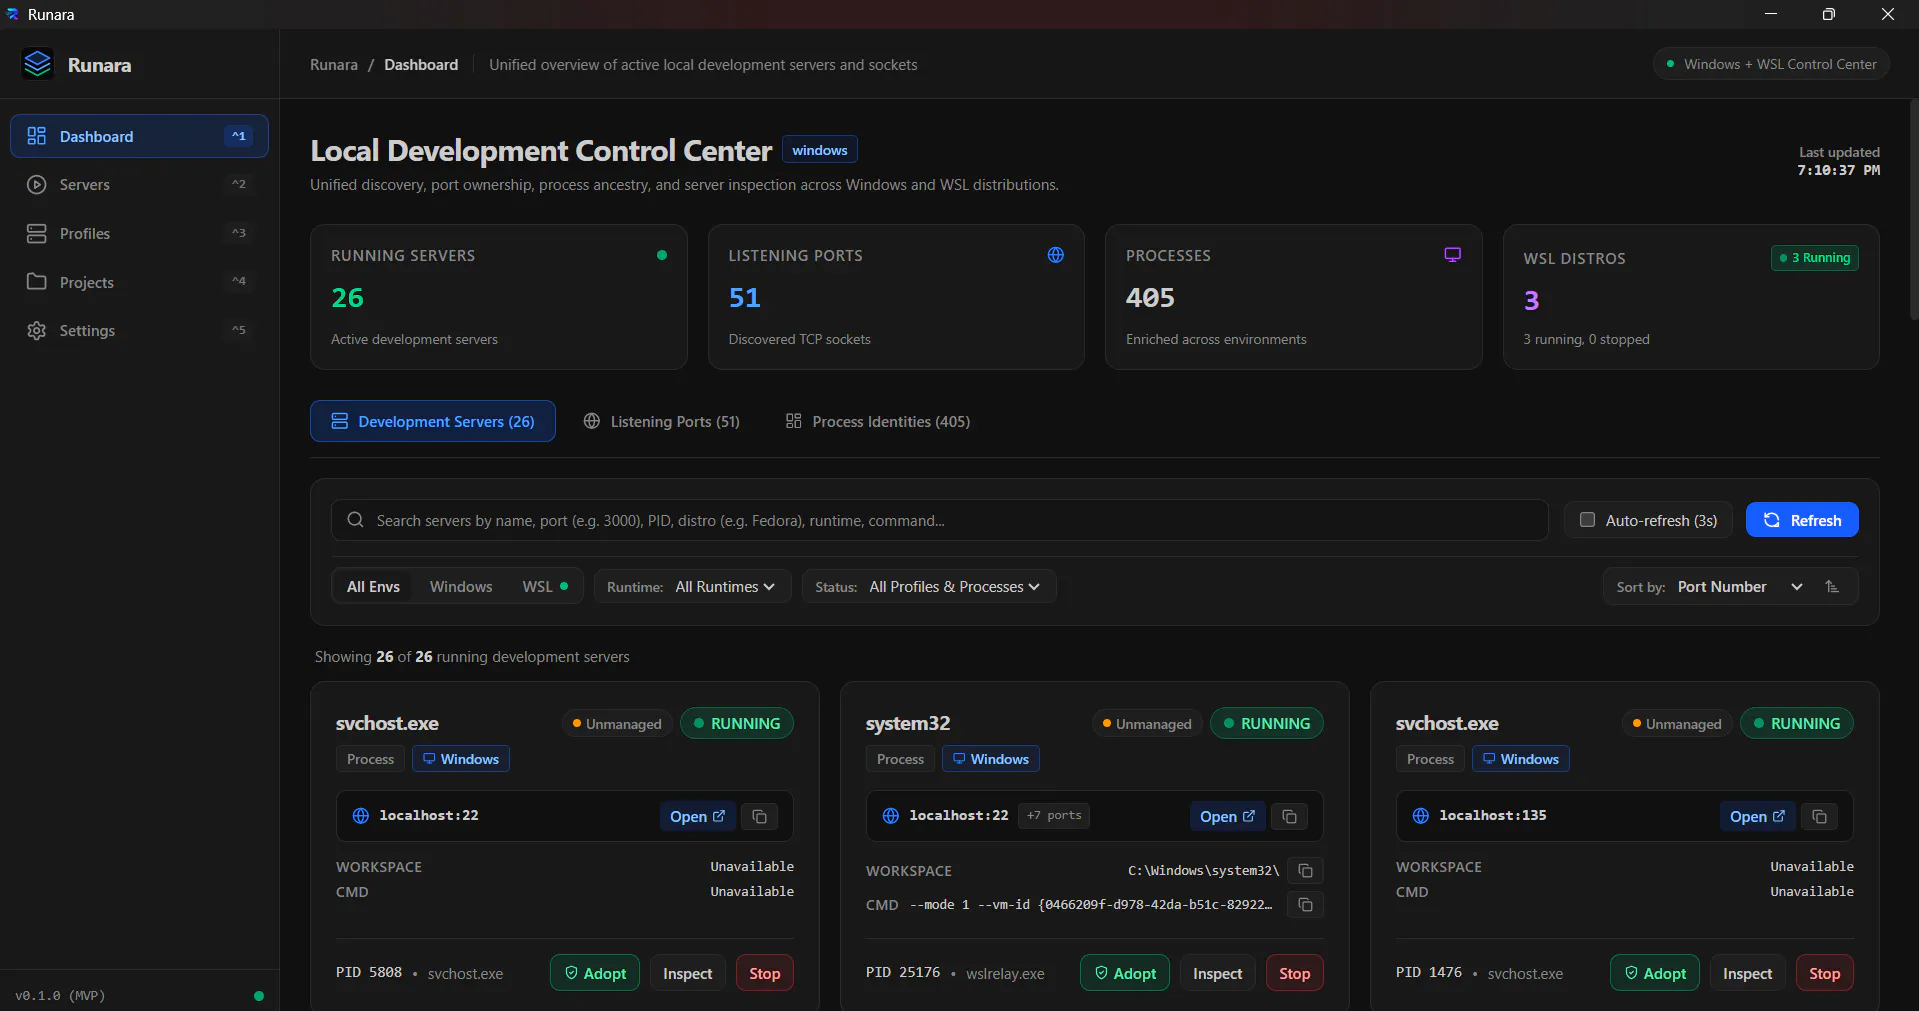Filter environments to WSL only
Image resolution: width=1919 pixels, height=1011 pixels.
545,587
